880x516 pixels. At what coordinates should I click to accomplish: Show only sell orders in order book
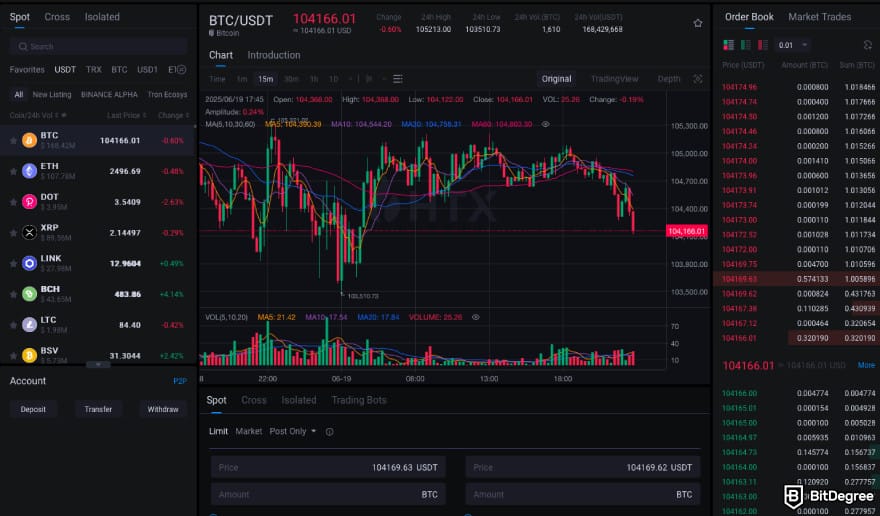coord(762,45)
